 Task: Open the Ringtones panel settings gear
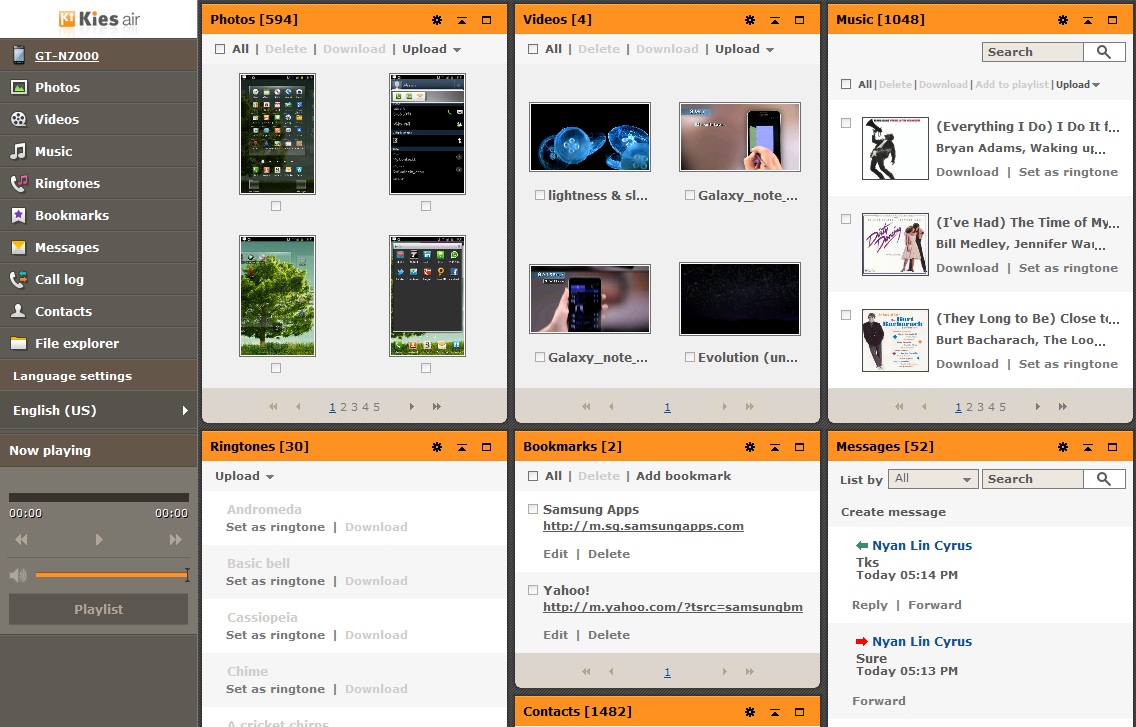tap(437, 447)
